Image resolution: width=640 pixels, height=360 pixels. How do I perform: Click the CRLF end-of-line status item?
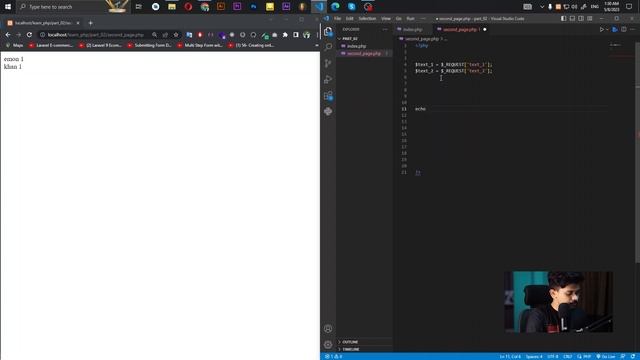(568, 357)
